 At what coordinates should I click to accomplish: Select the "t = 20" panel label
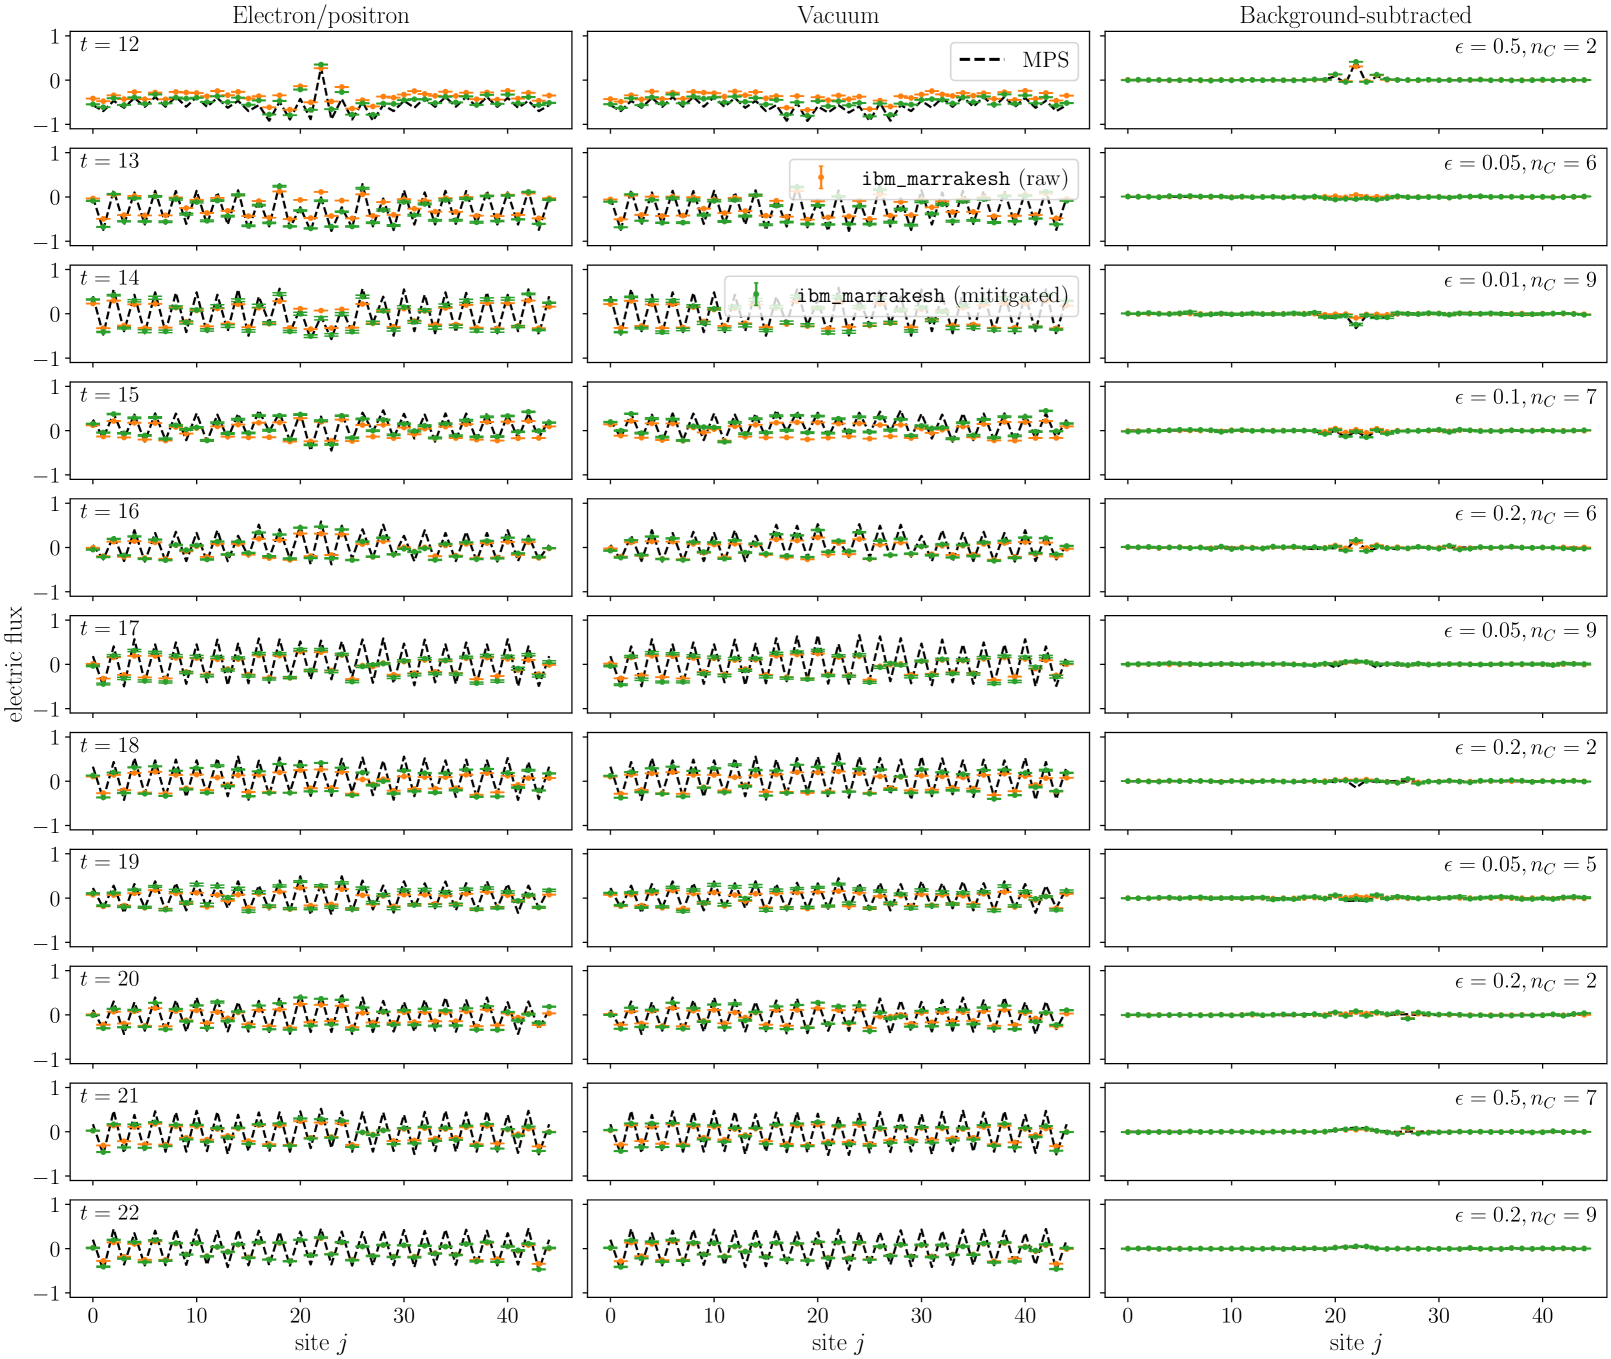110,979
